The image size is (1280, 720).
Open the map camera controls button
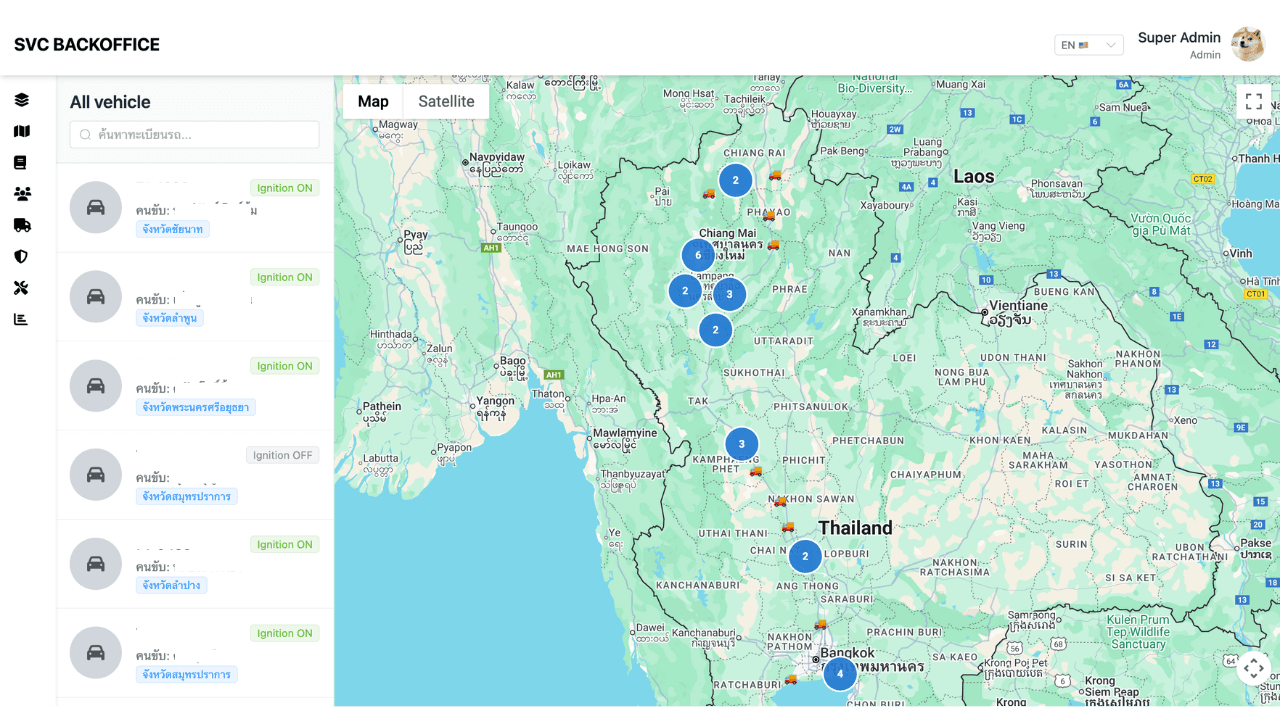[x=1253, y=667]
